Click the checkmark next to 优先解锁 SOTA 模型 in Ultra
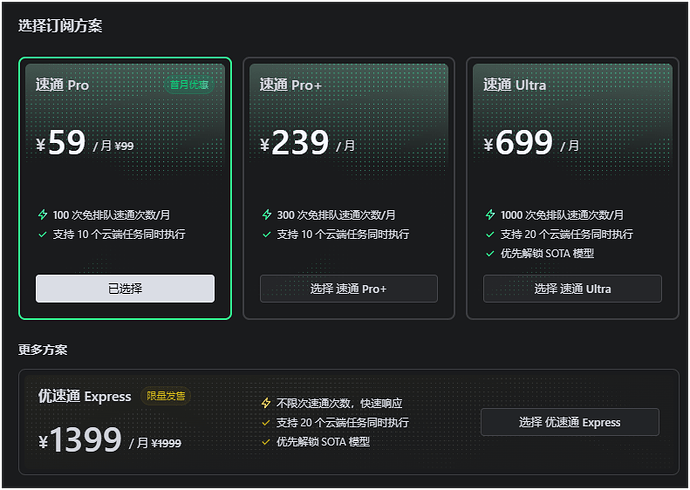The width and height of the screenshot is (690, 490). [x=490, y=253]
